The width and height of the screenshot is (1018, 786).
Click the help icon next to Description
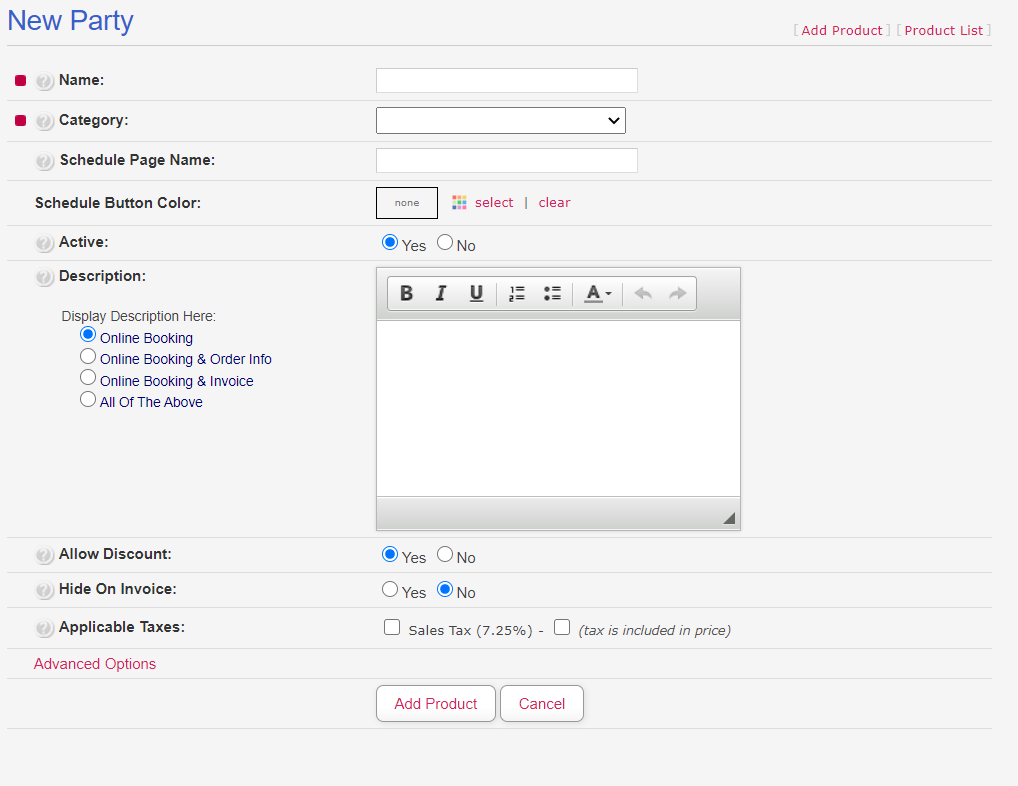point(44,277)
